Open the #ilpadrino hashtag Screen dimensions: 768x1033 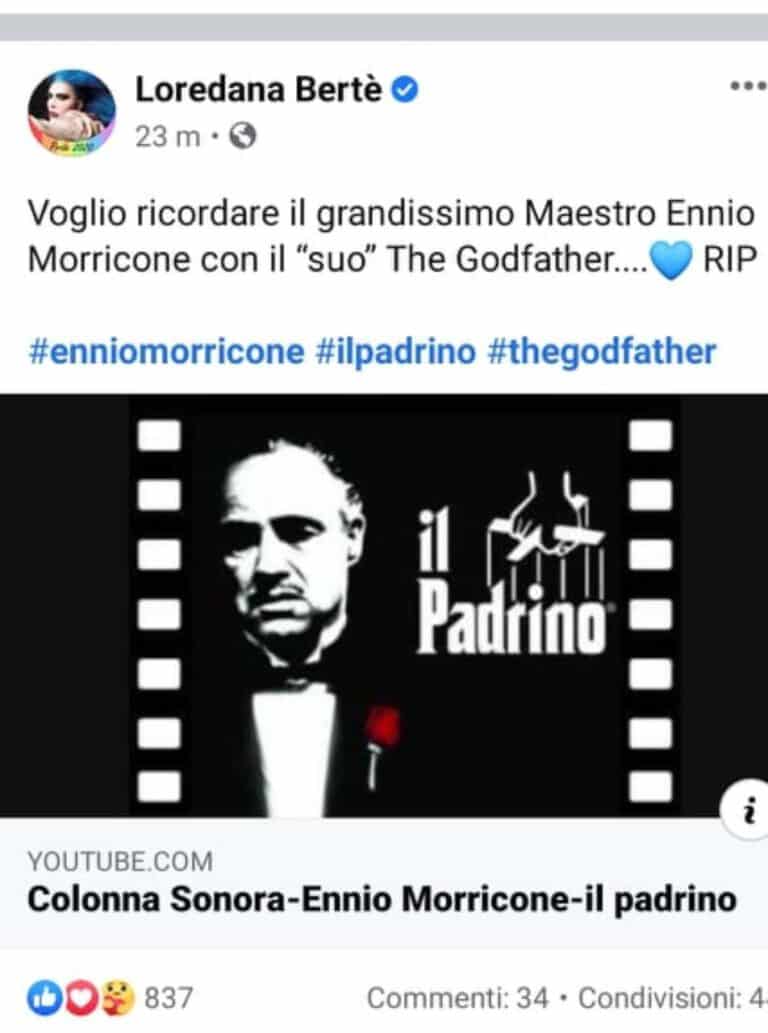point(396,352)
